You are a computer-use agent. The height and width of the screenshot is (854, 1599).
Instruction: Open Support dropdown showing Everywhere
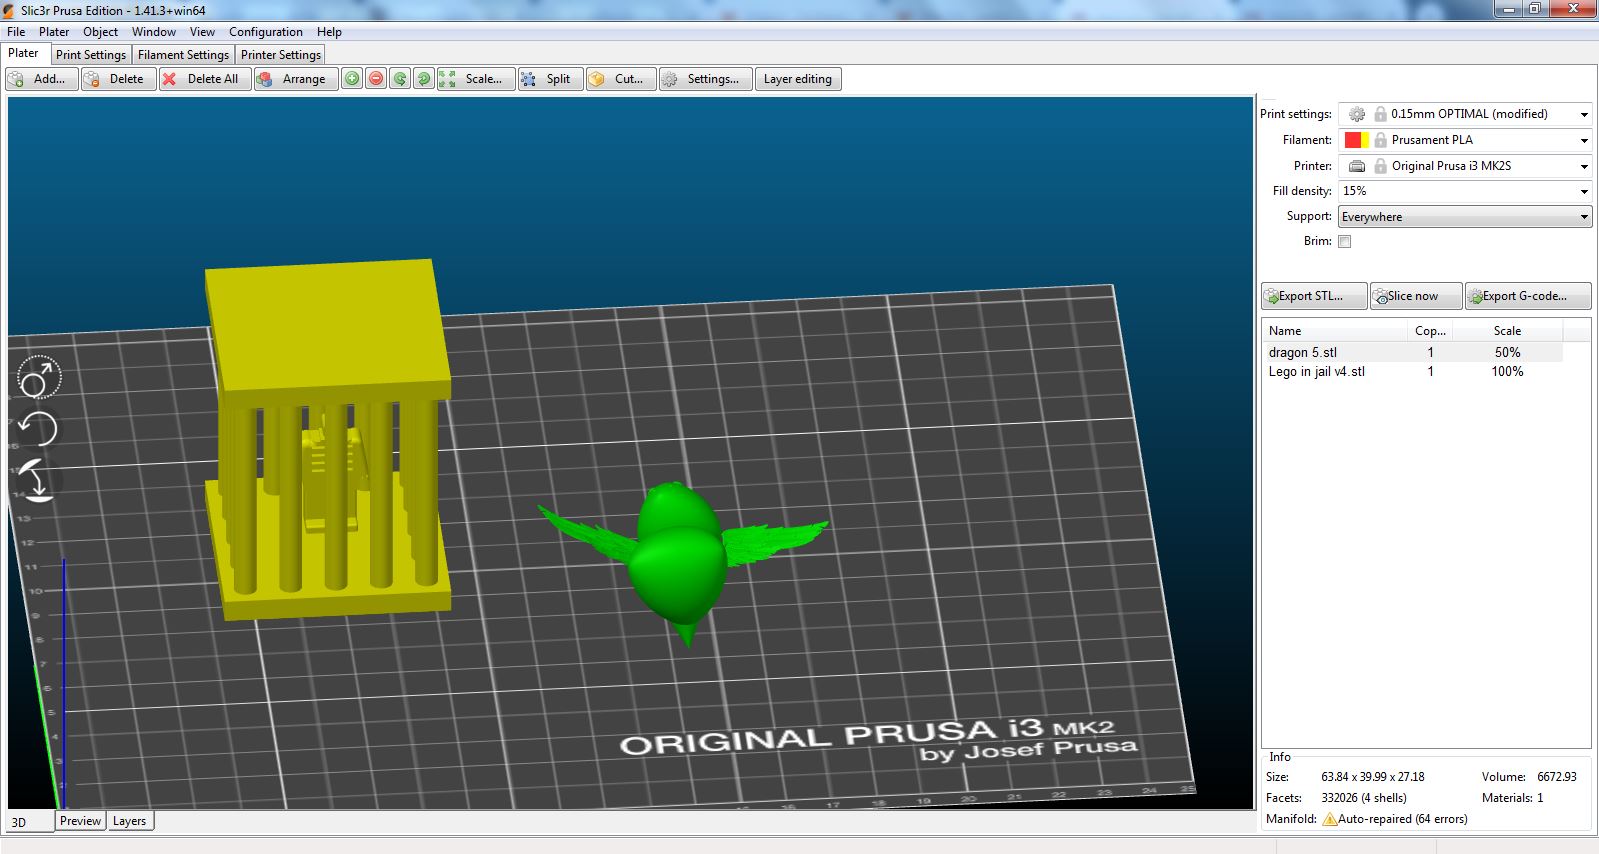1465,217
